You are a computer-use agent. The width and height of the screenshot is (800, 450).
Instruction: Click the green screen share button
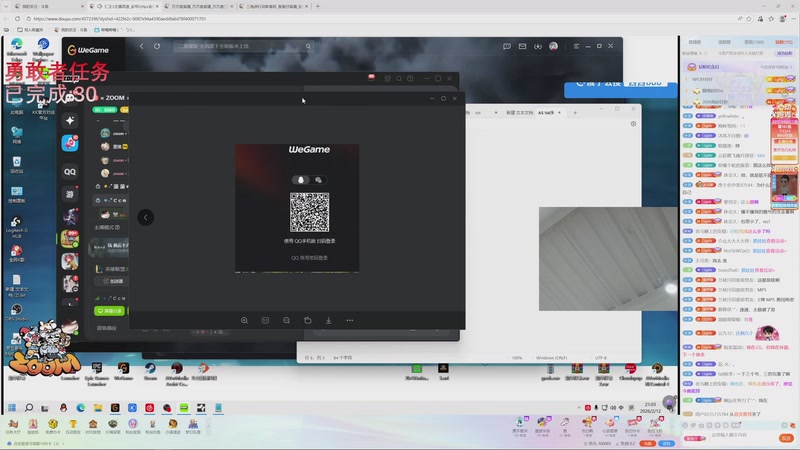109,310
